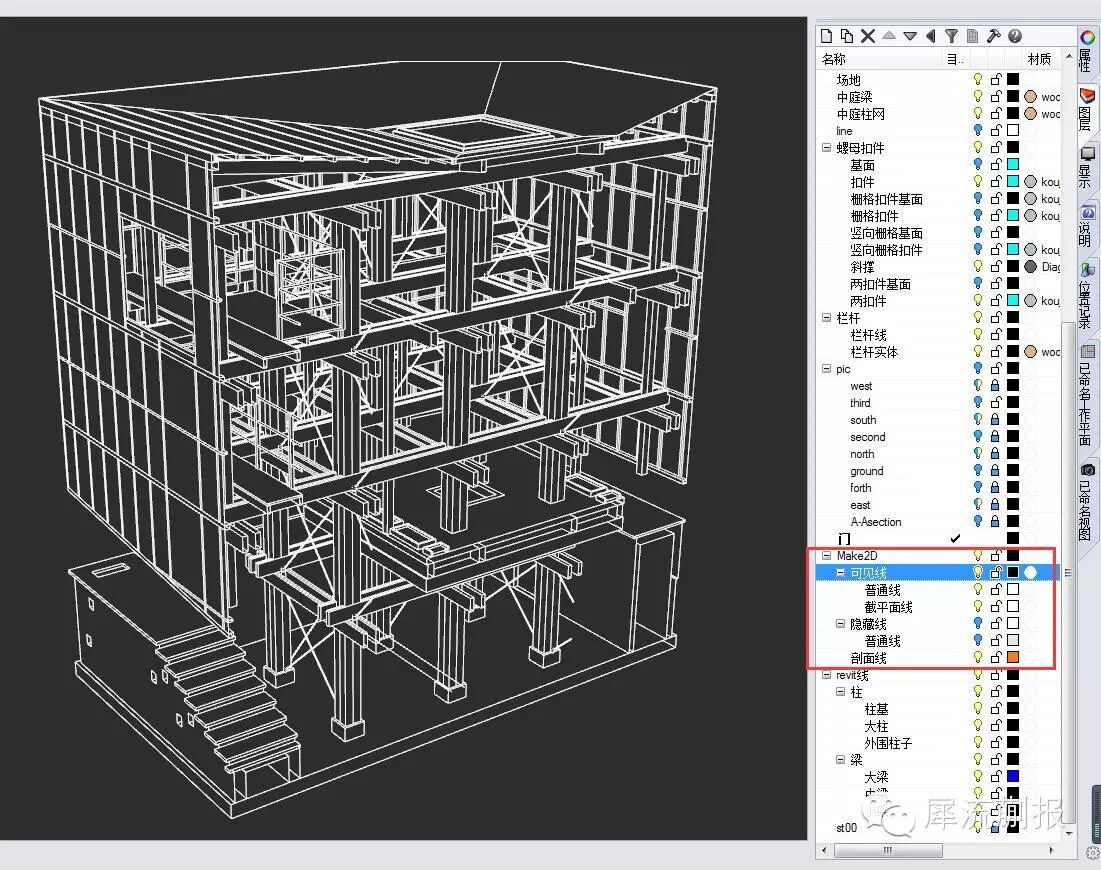Click the padlock on A-Asection layer
Screen dimensions: 1101x870
(x=995, y=522)
